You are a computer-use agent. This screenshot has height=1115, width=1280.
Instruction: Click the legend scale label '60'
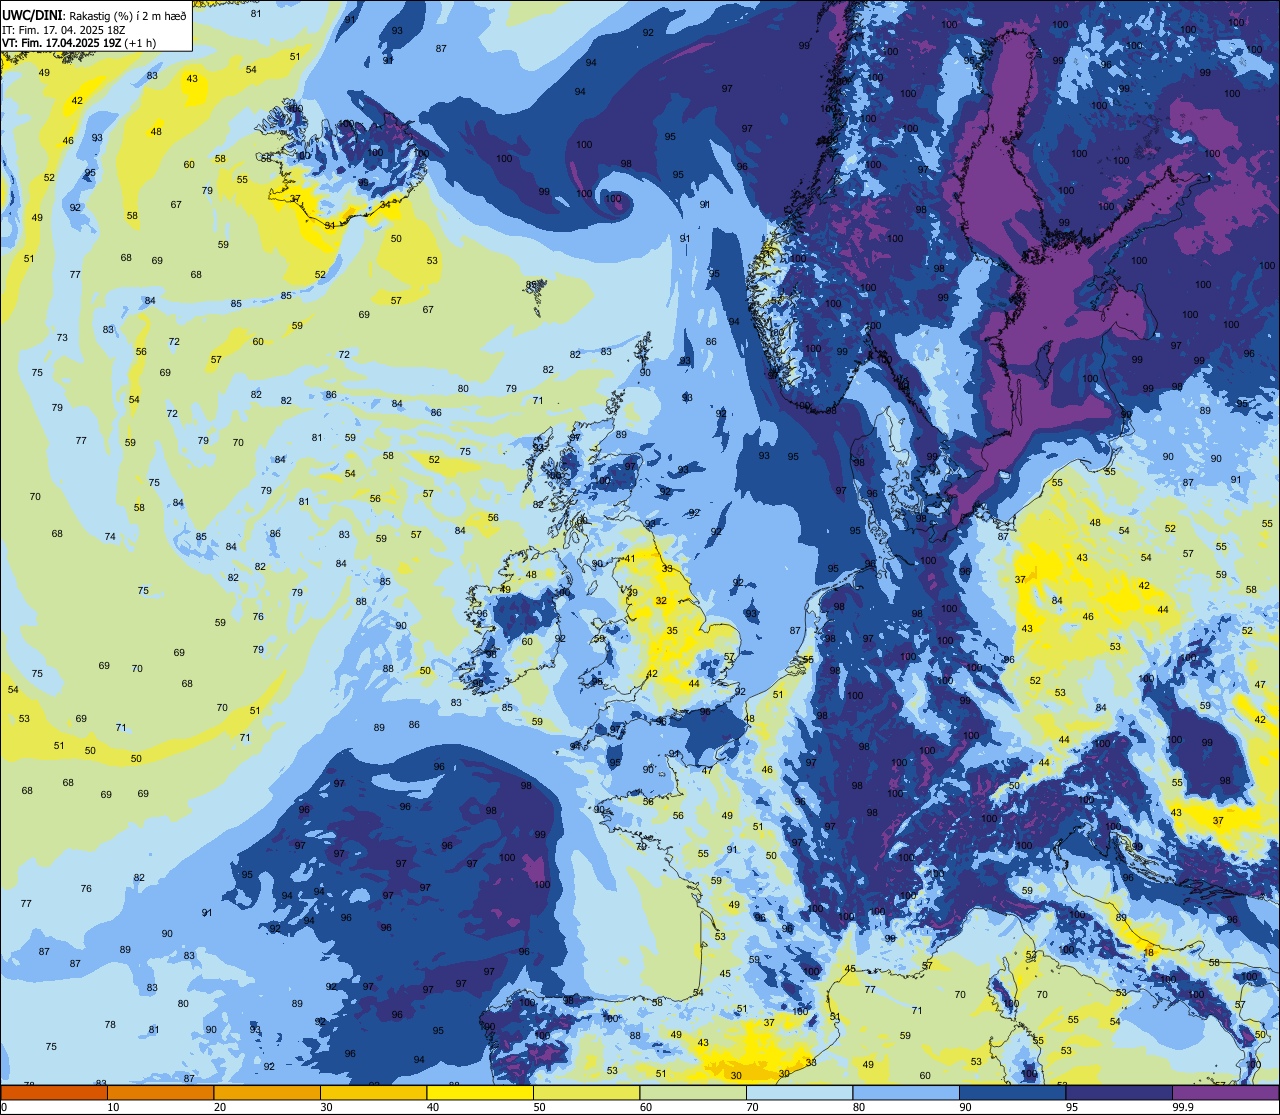645,1107
